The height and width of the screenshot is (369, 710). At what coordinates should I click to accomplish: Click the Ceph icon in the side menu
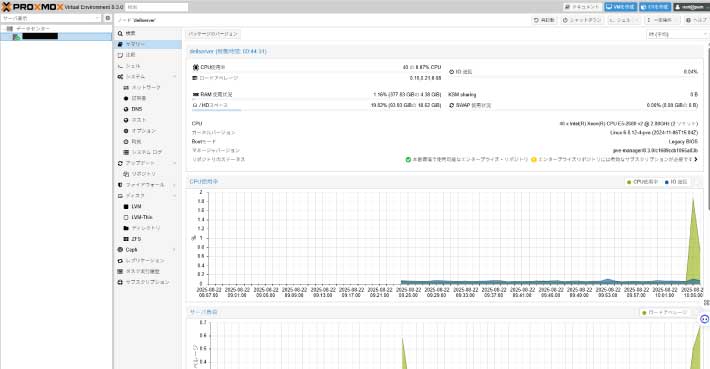(x=120, y=250)
